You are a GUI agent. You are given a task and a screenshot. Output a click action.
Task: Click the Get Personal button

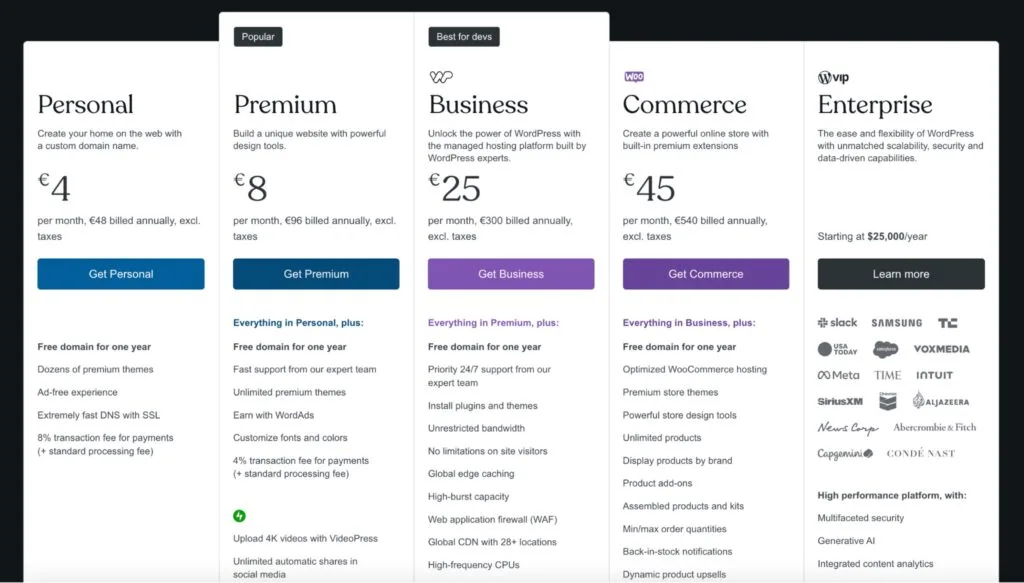120,273
